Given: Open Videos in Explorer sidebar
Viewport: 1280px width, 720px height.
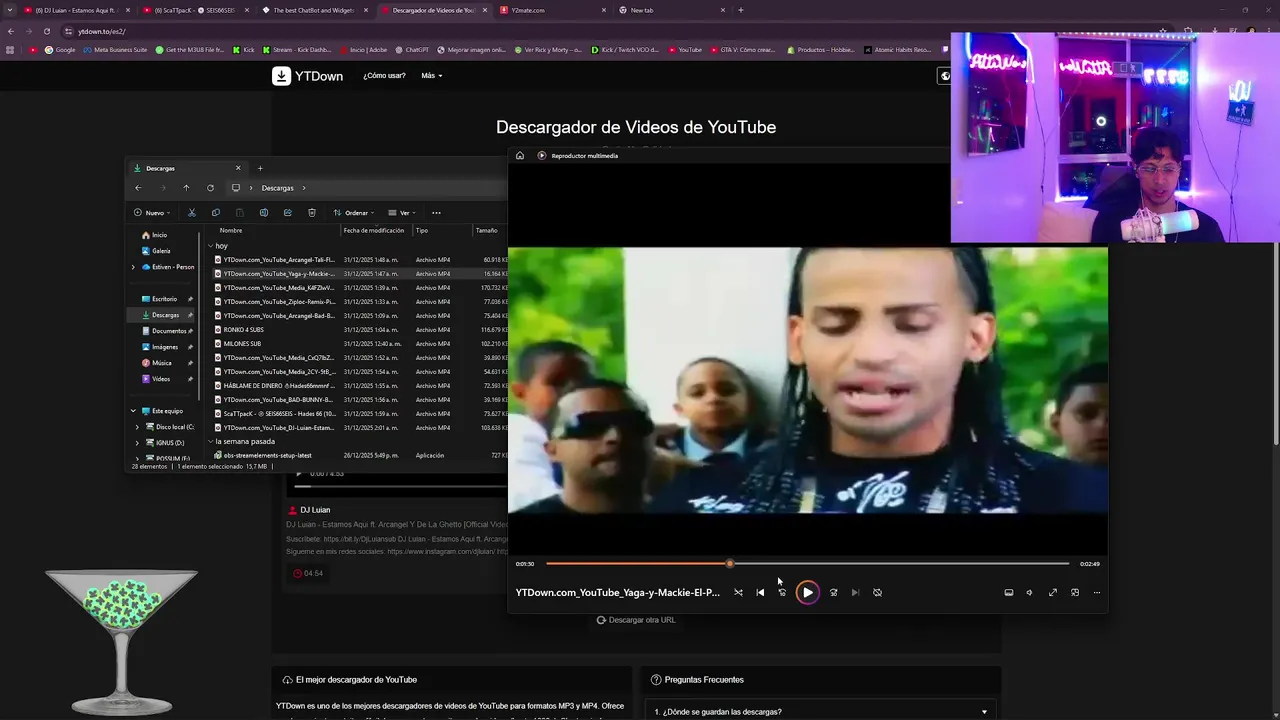Looking at the screenshot, I should pos(160,379).
